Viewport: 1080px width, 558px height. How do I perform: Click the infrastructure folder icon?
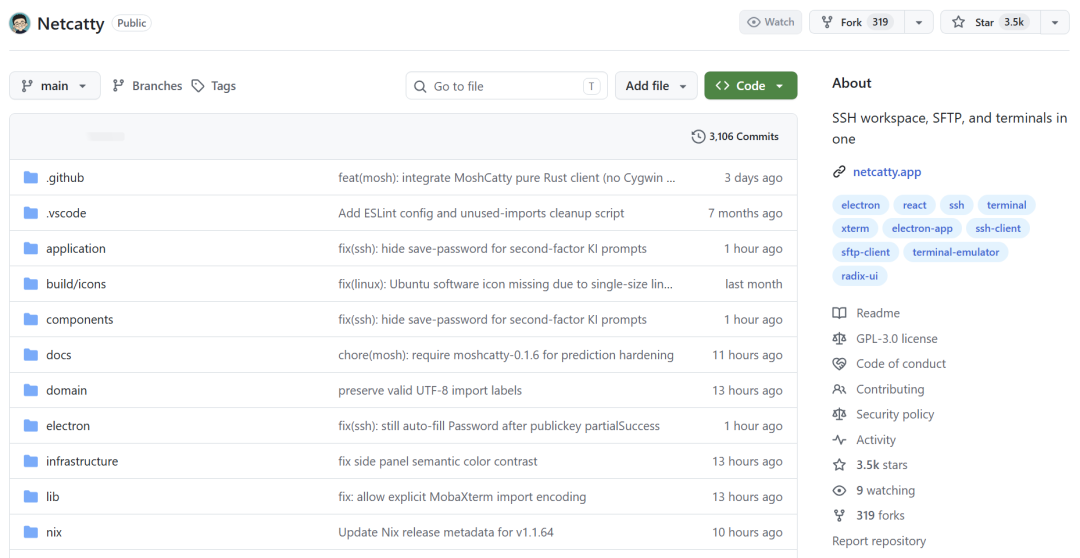pyautogui.click(x=30, y=462)
